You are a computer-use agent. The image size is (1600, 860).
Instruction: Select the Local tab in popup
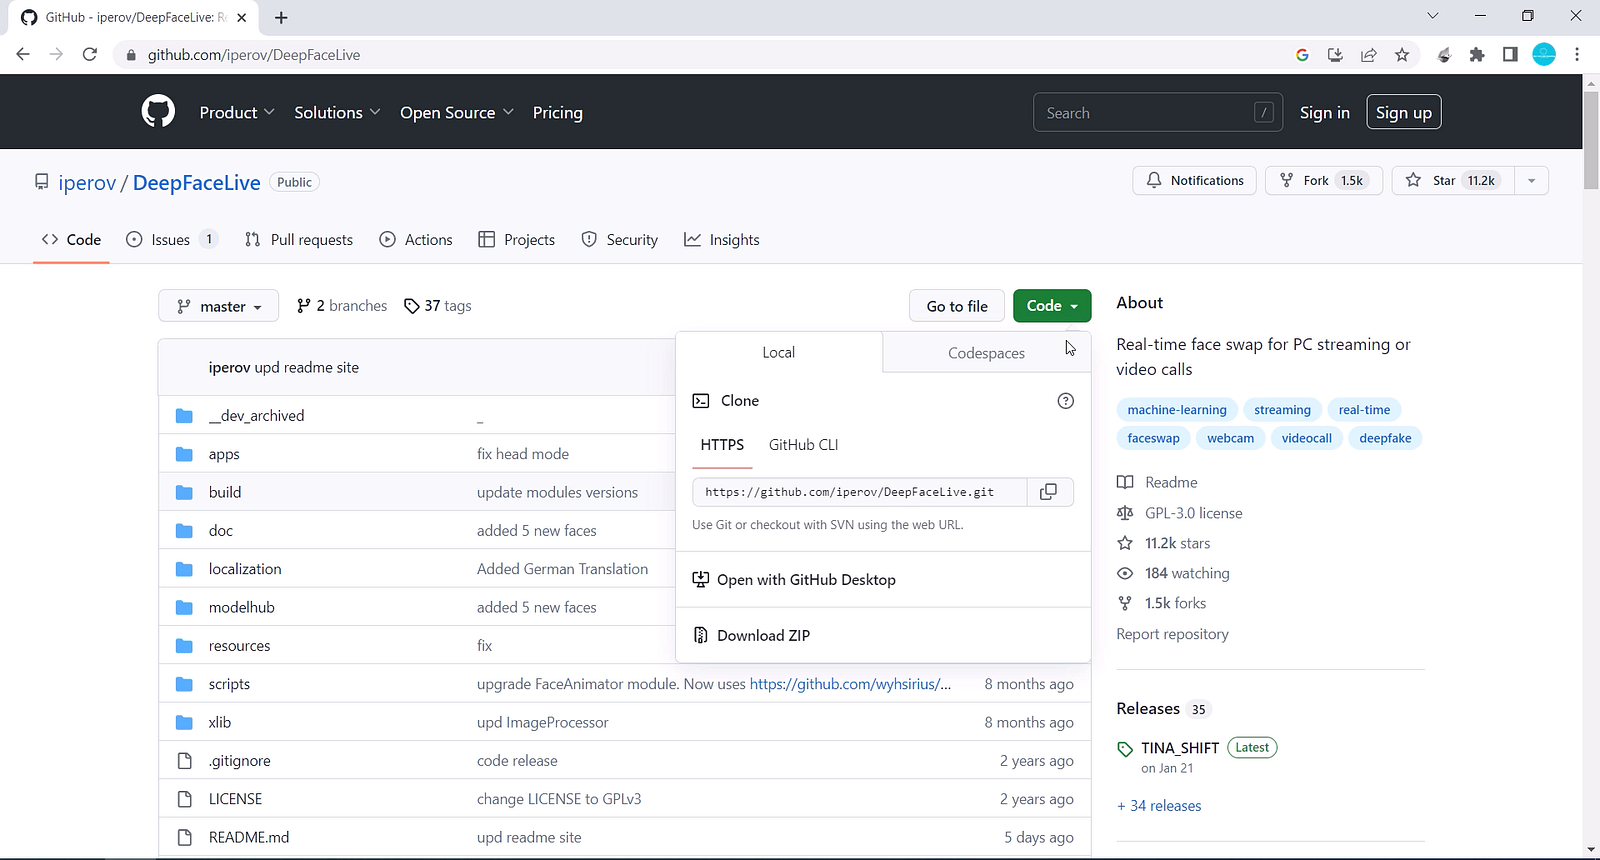779,352
